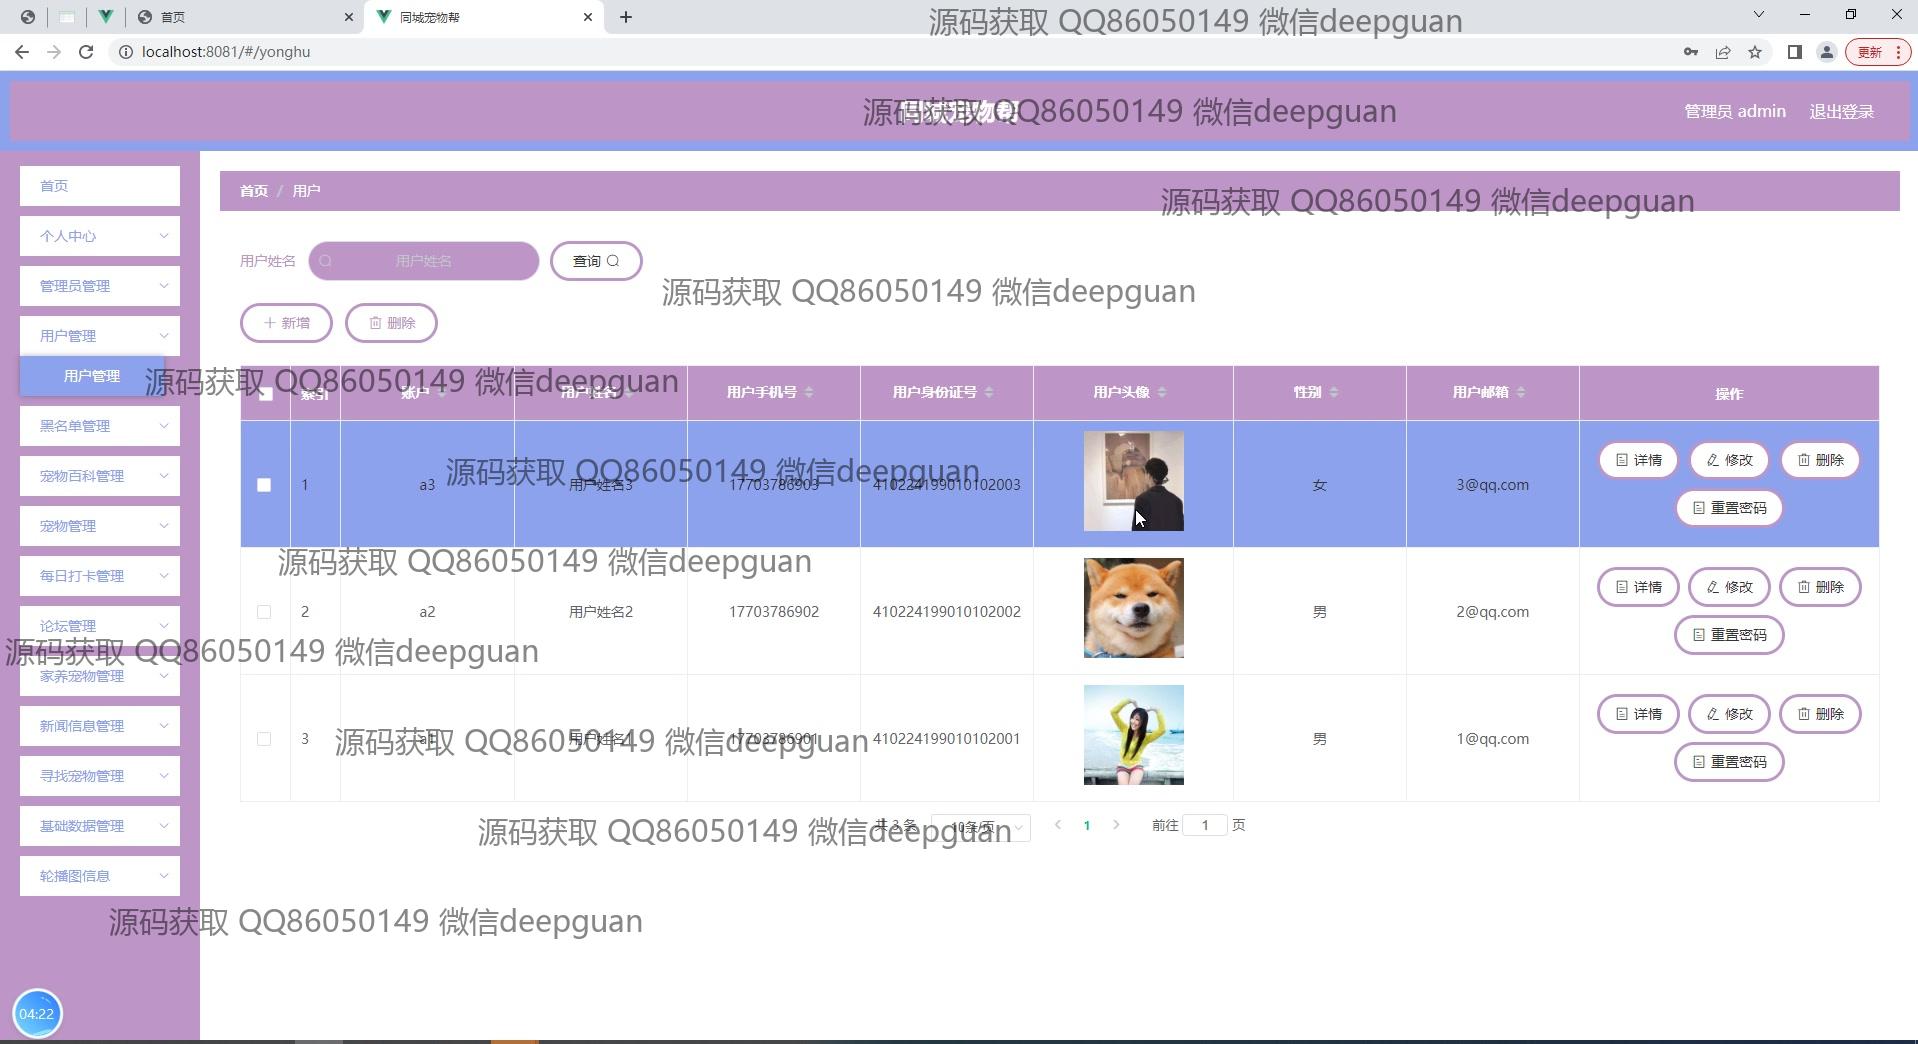Open the tab search dropdown arrow
The height and width of the screenshot is (1044, 1918).
pos(1759,15)
